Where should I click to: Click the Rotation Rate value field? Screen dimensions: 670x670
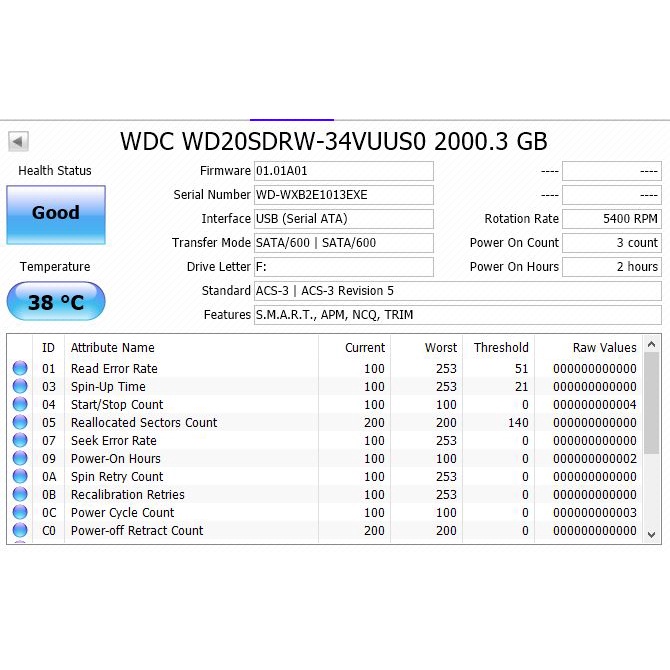click(x=611, y=219)
